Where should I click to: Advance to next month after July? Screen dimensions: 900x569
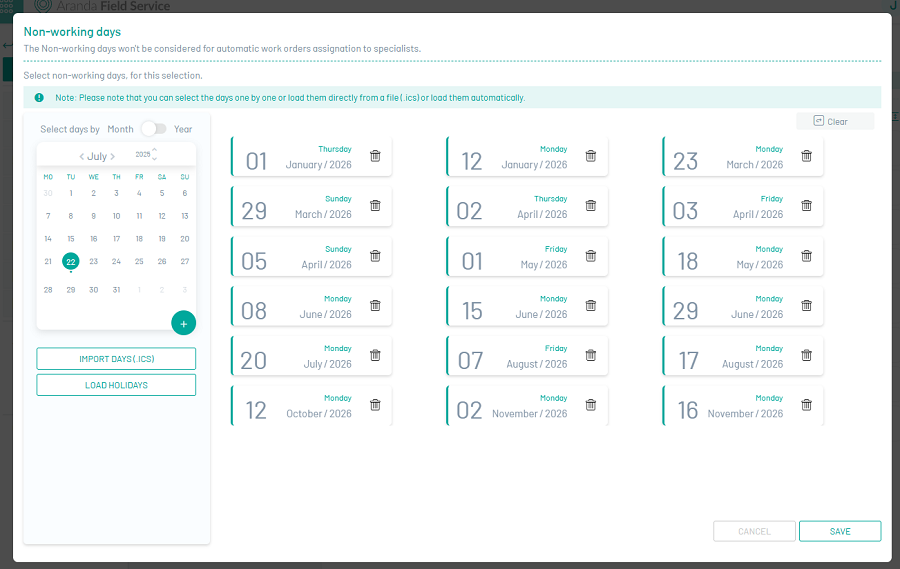(113, 157)
